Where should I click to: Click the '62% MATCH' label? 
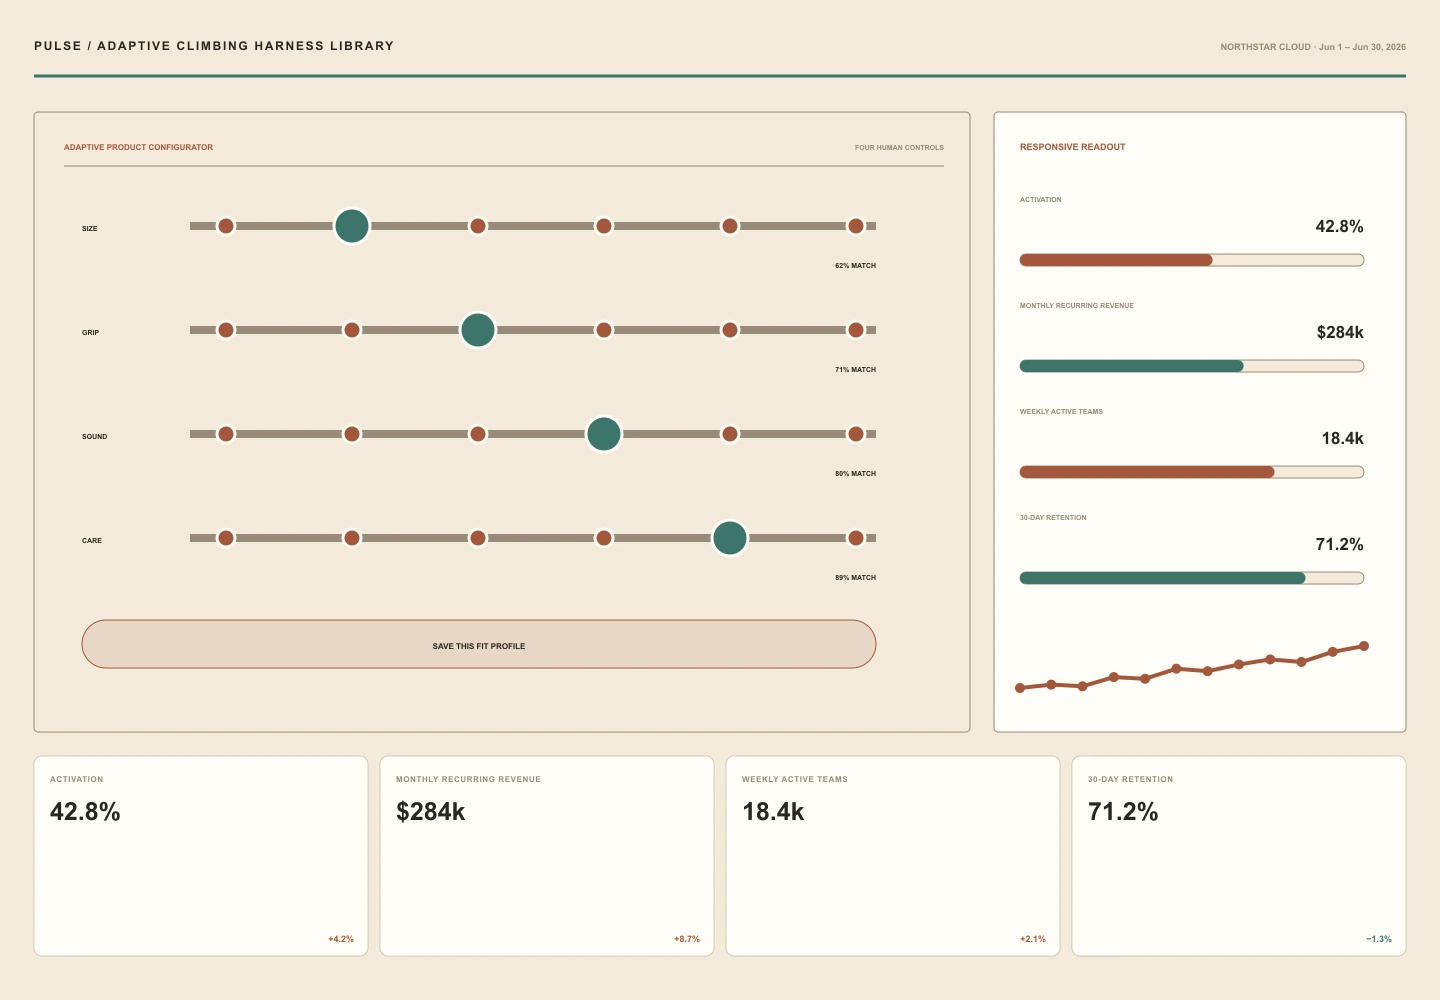[x=855, y=266]
